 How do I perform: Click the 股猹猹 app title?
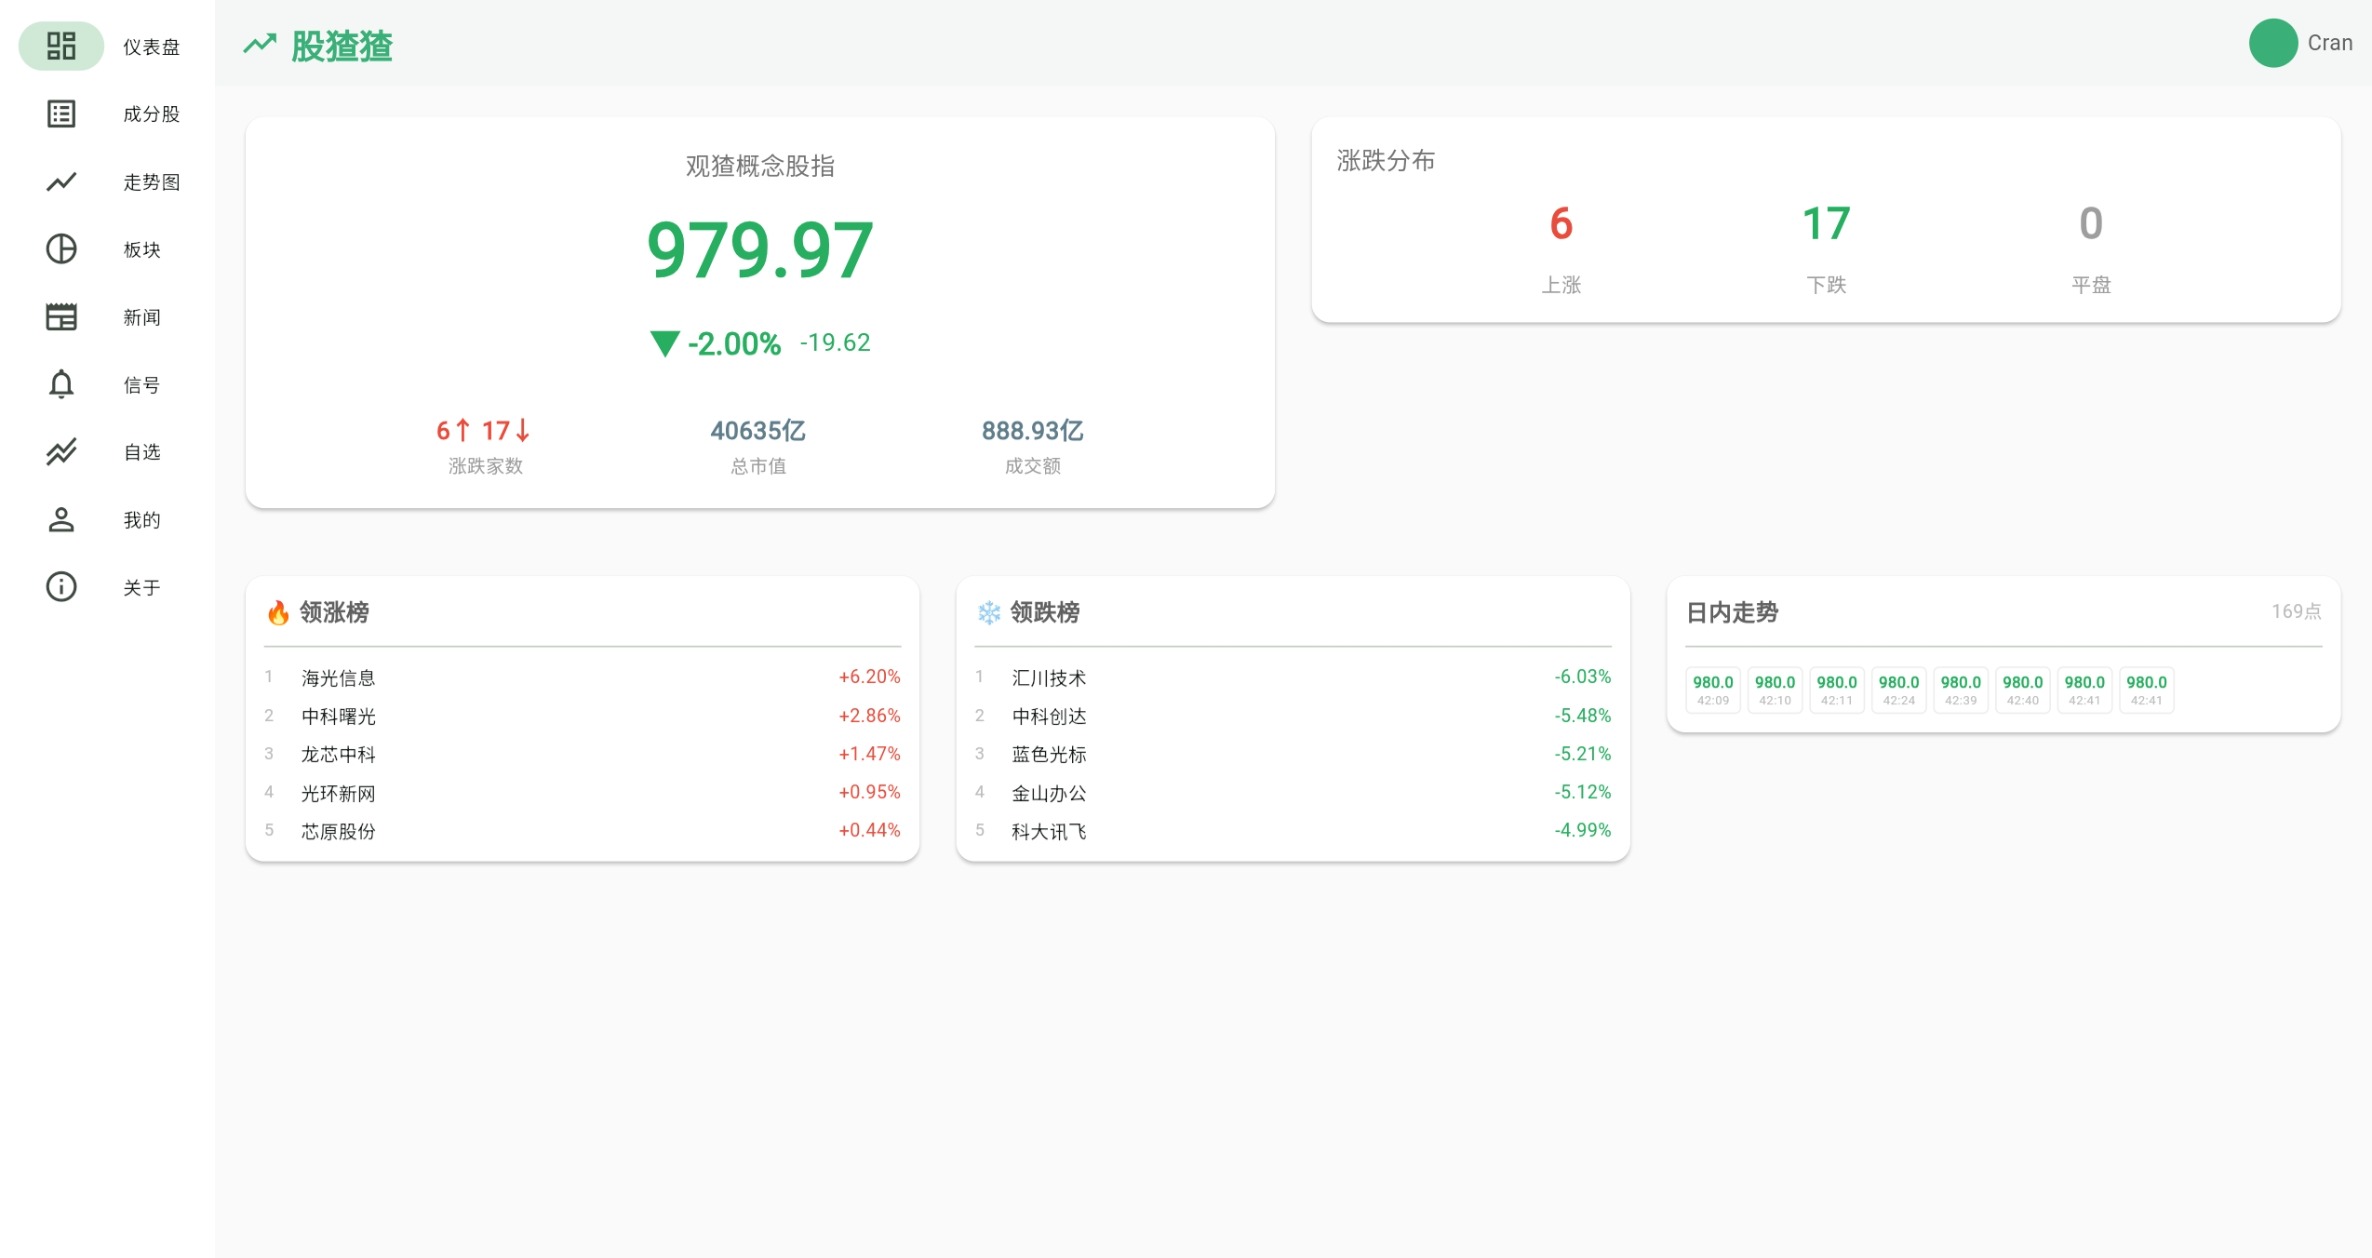coord(342,46)
